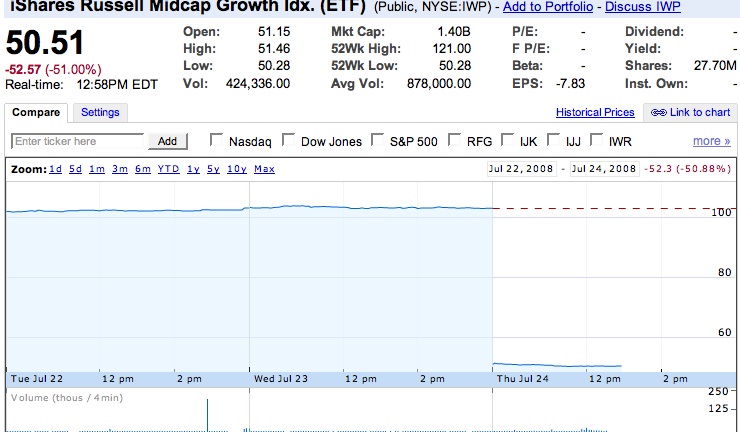This screenshot has width=740, height=432.
Task: Zoom the chart to YTD
Action: click(168, 169)
